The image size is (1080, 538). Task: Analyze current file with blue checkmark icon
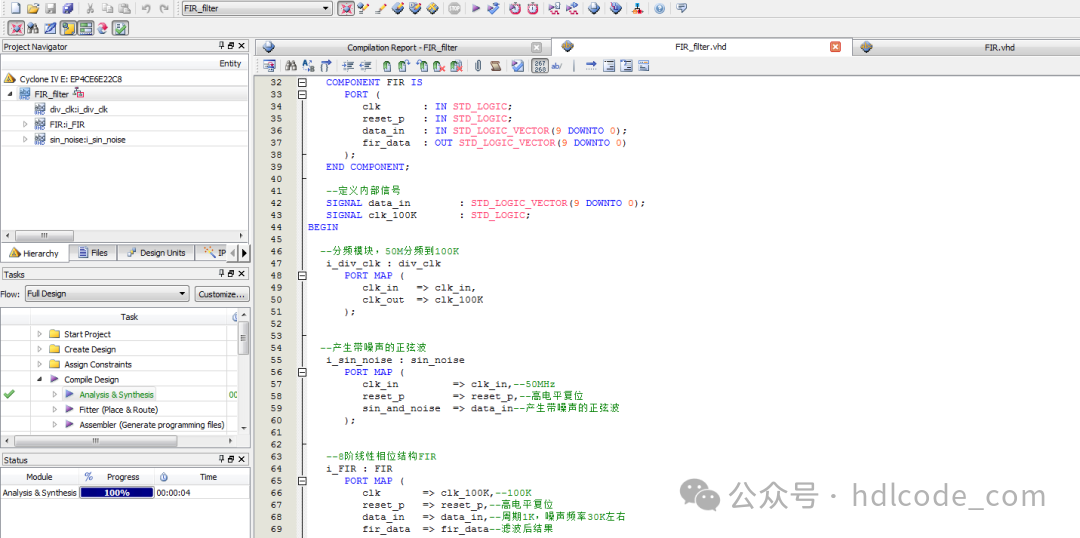518,66
